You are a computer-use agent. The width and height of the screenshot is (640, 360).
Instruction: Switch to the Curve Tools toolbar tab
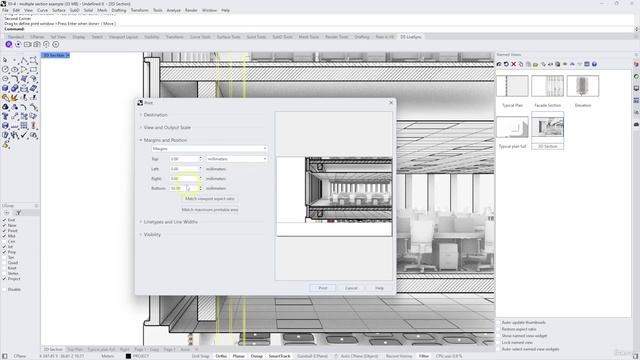click(200, 37)
